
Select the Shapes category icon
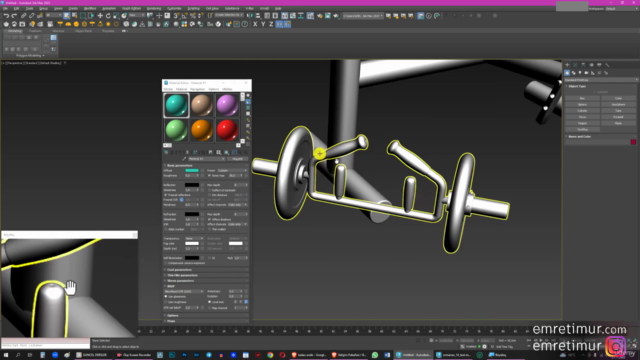(573, 73)
